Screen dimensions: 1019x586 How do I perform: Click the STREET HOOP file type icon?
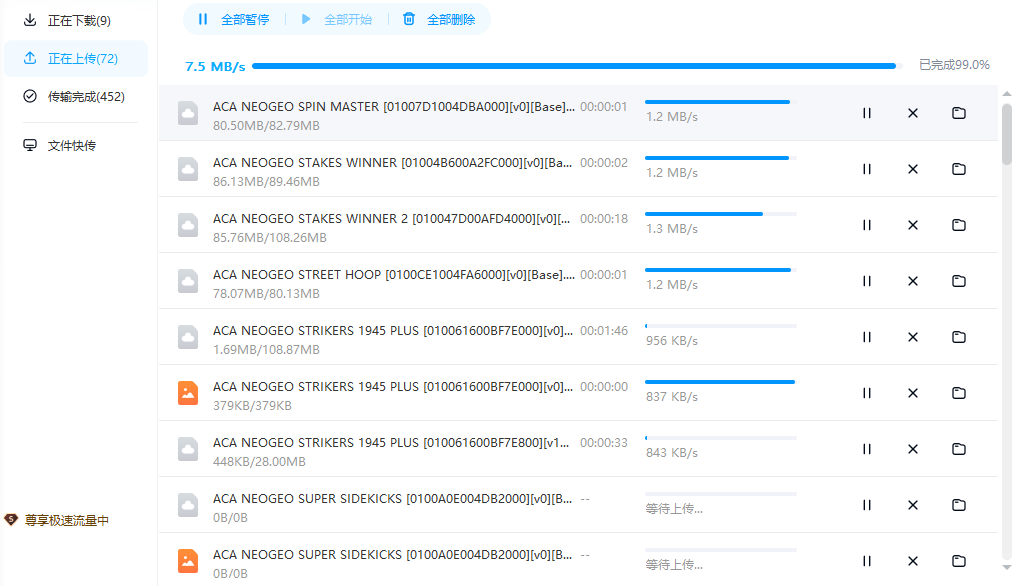(188, 281)
